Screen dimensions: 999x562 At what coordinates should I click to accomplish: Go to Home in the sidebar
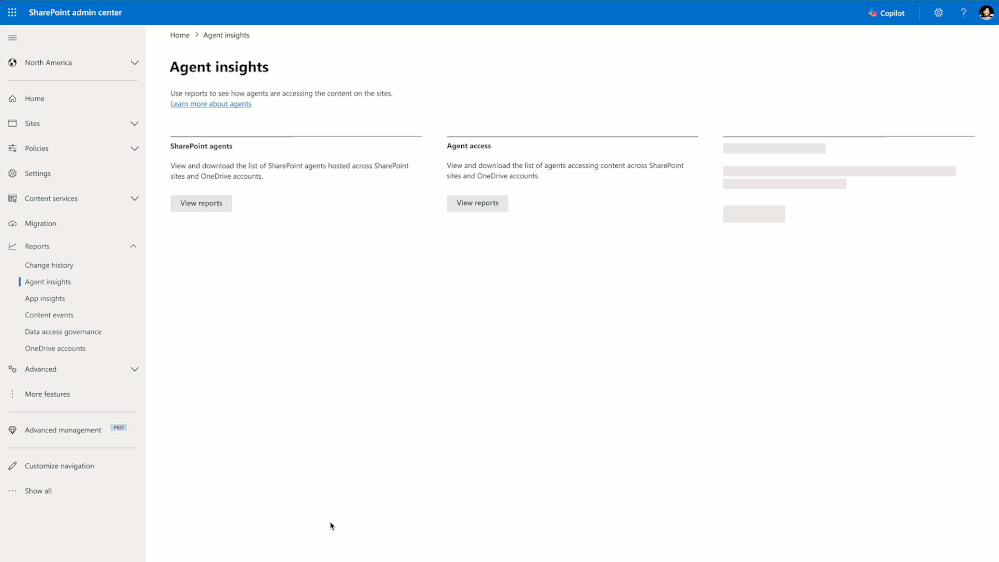[34, 99]
